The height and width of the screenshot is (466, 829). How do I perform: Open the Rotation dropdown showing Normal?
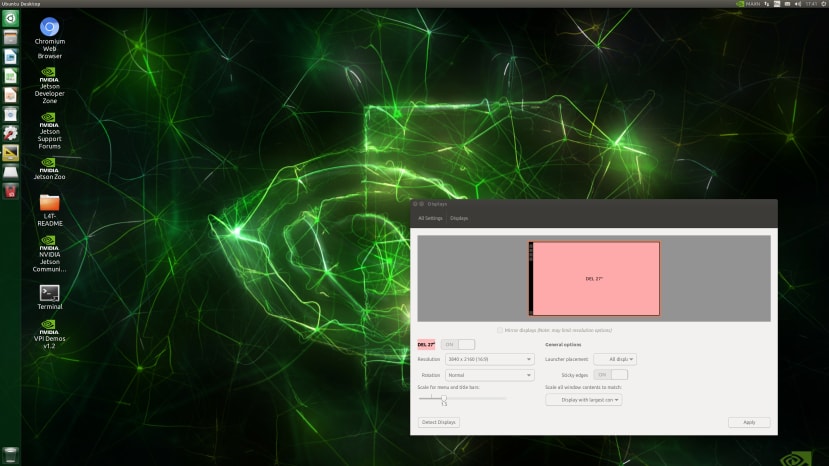[490, 375]
